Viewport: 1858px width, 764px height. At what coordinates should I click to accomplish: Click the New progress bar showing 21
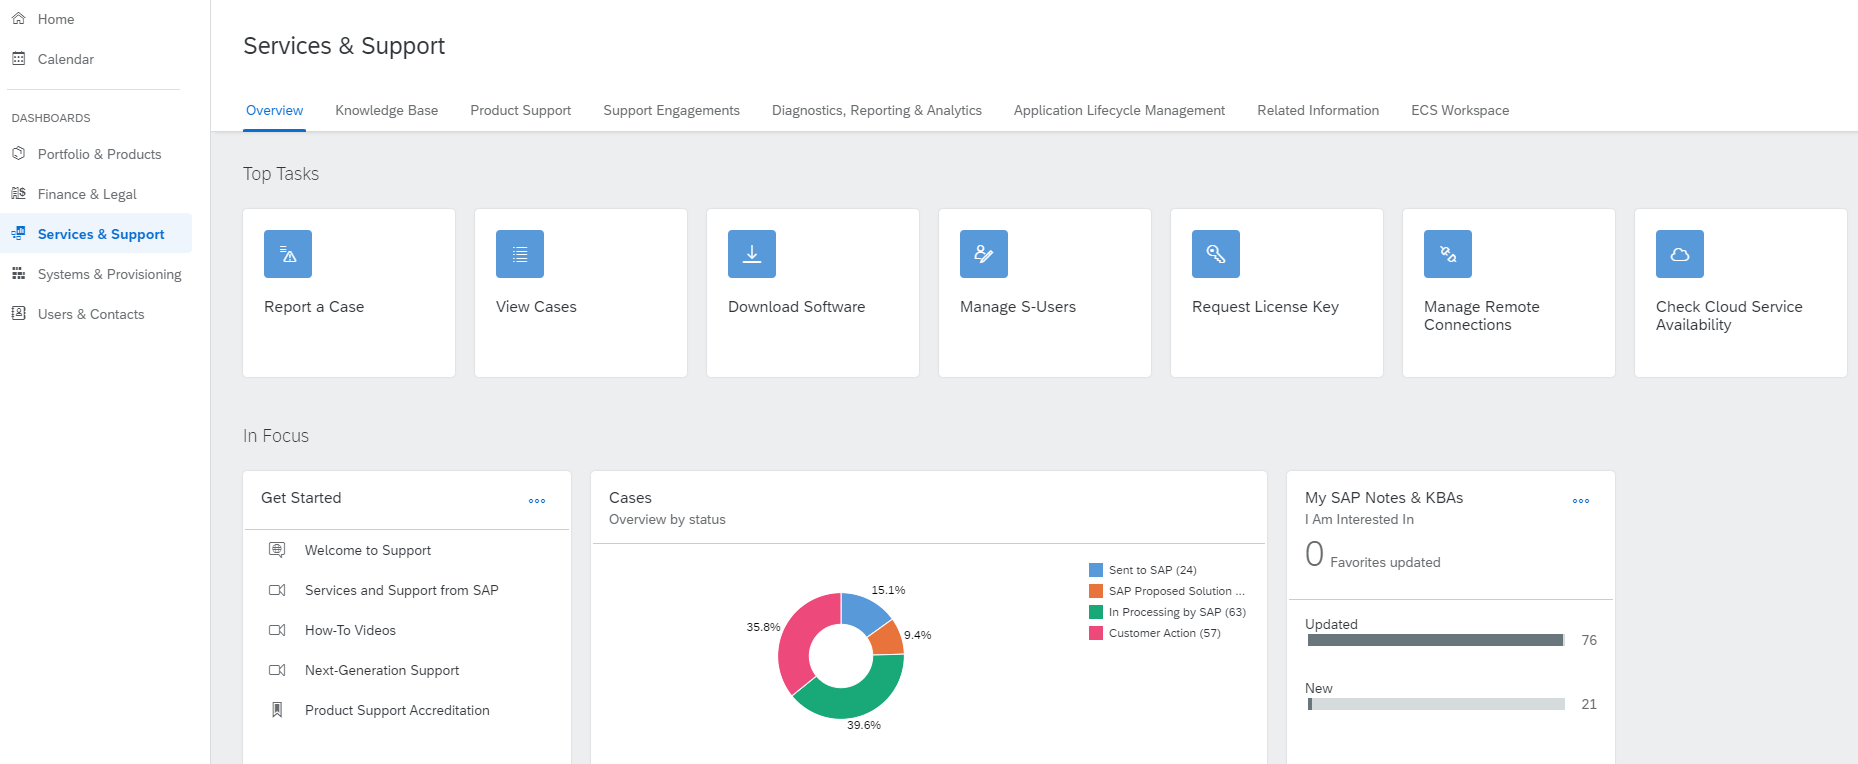pyautogui.click(x=1436, y=704)
